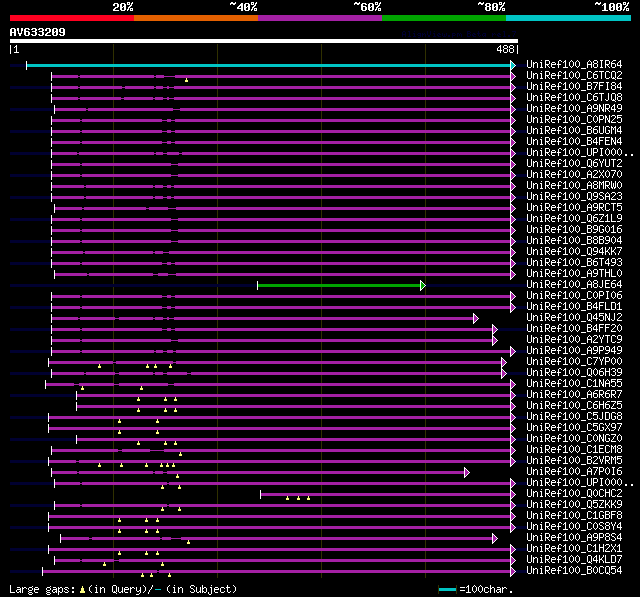Select the UniRef100_Q0CHC2 label
The width and height of the screenshot is (640, 597).
(574, 494)
